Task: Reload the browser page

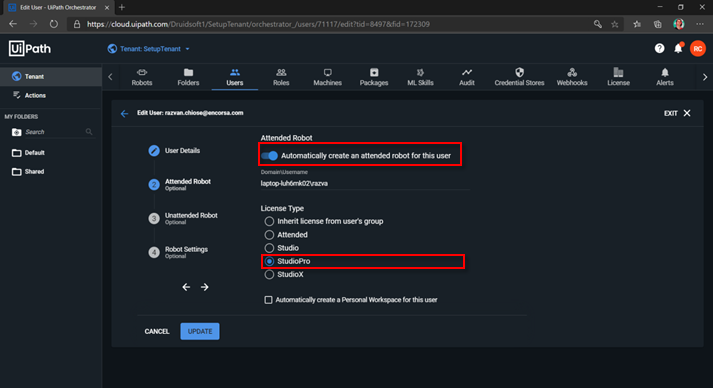Action: pyautogui.click(x=54, y=24)
